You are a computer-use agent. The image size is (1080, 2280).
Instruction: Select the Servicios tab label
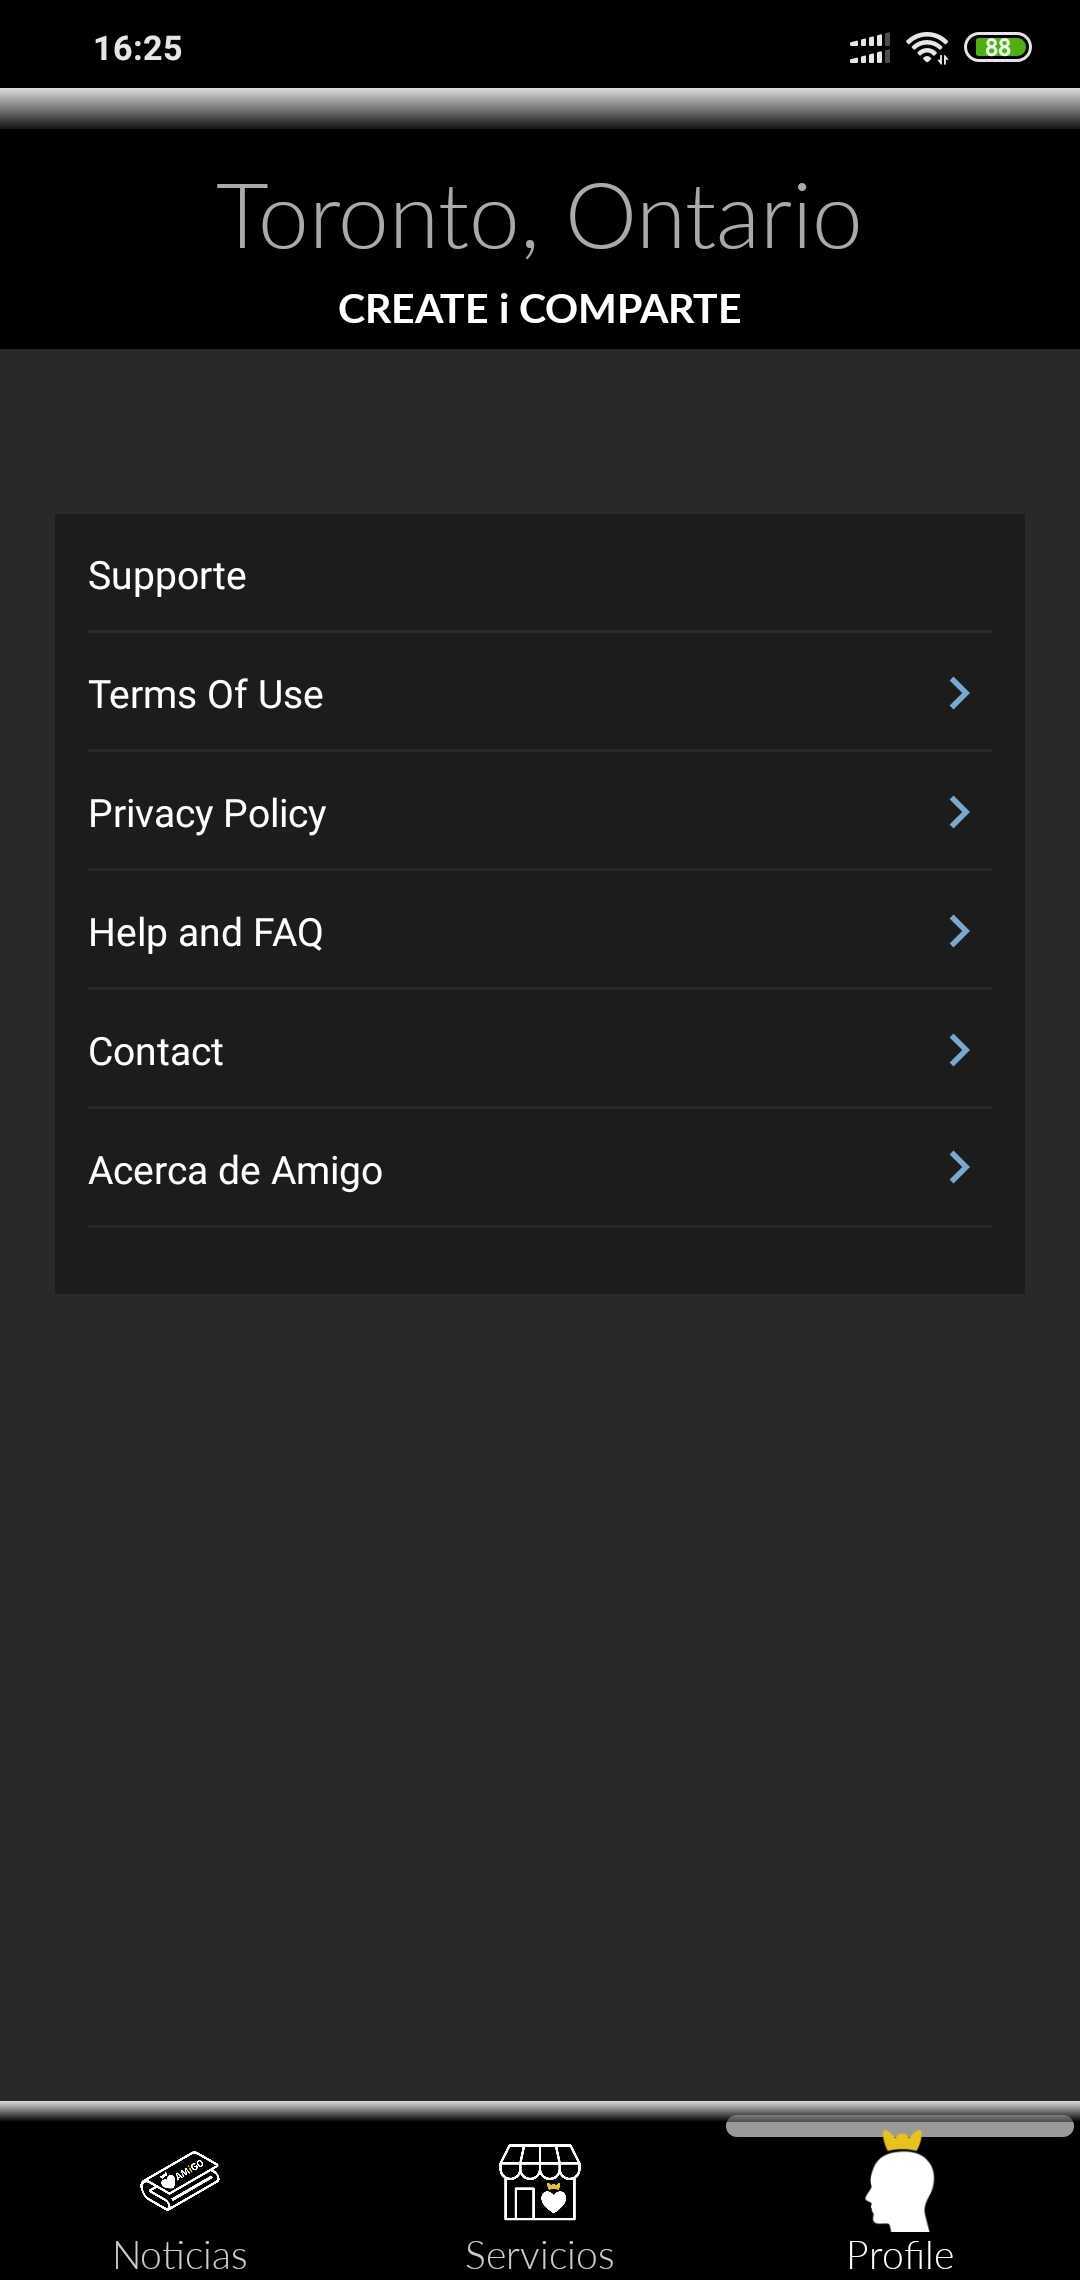pyautogui.click(x=540, y=2255)
